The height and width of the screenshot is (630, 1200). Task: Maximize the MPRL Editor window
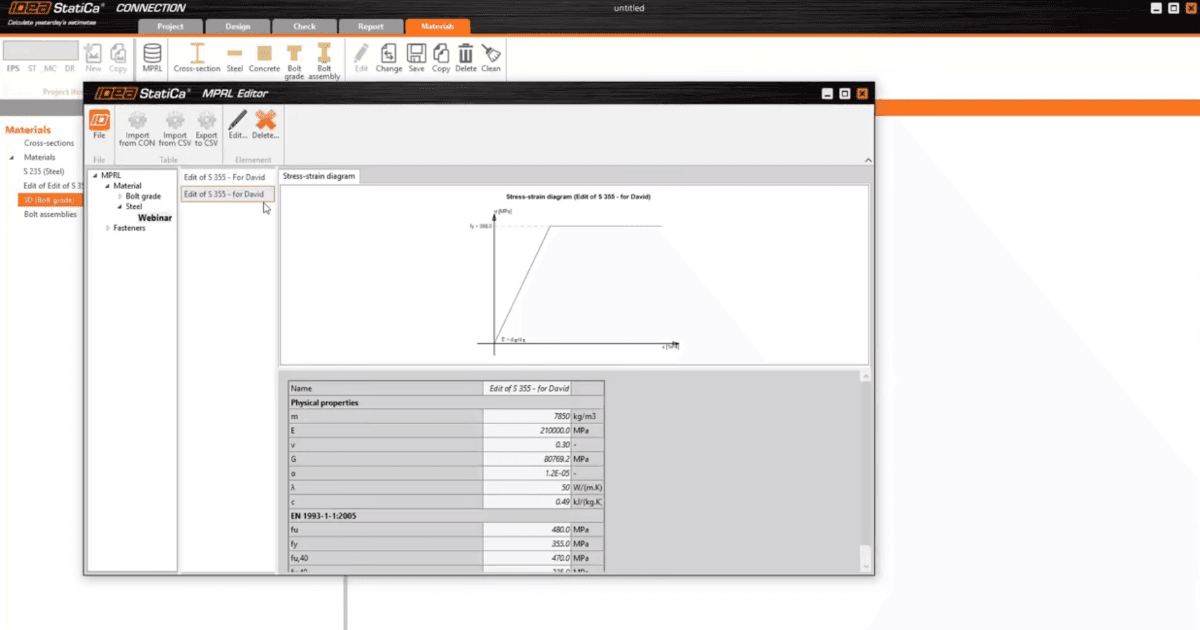(844, 93)
